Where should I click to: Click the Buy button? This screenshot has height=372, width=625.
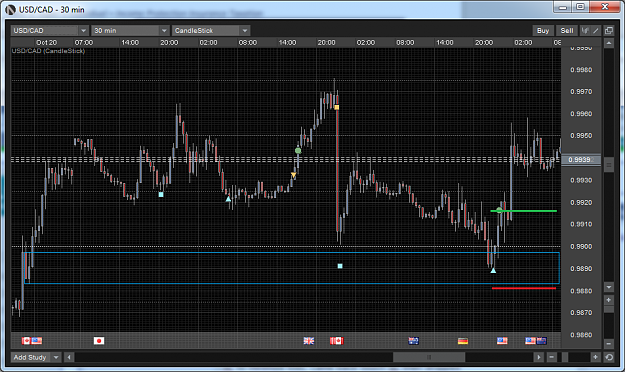coord(543,30)
